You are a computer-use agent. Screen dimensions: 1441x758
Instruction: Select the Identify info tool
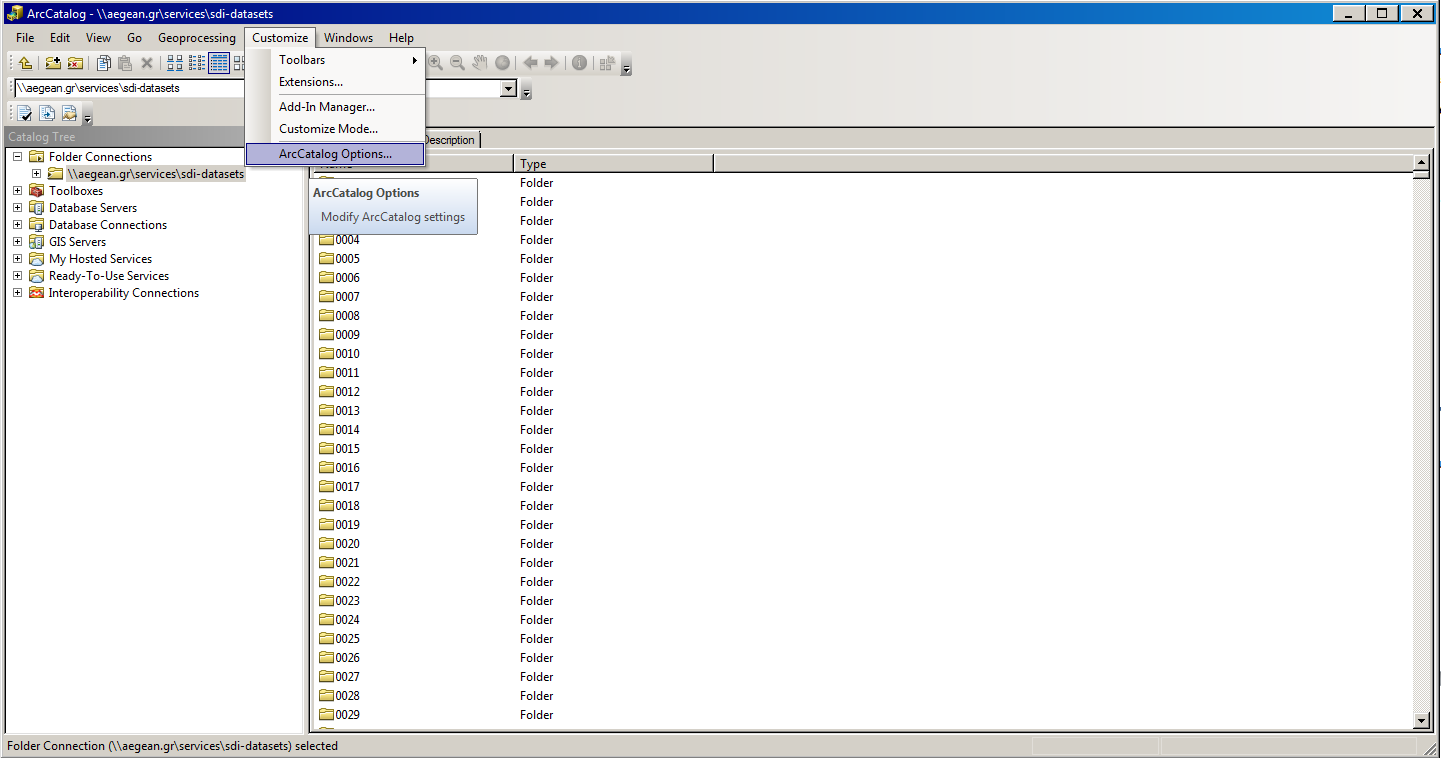[x=579, y=63]
